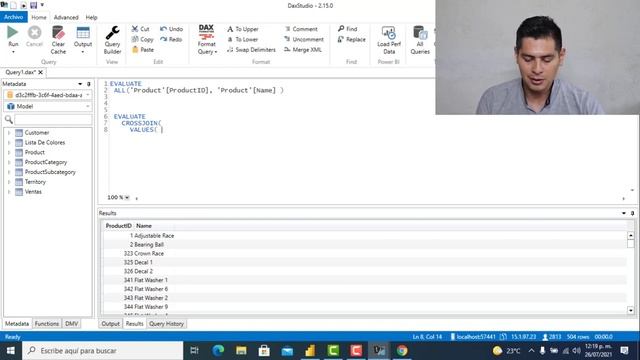The height and width of the screenshot is (360, 640).
Task: Copy the selected query text
Action: [142, 39]
